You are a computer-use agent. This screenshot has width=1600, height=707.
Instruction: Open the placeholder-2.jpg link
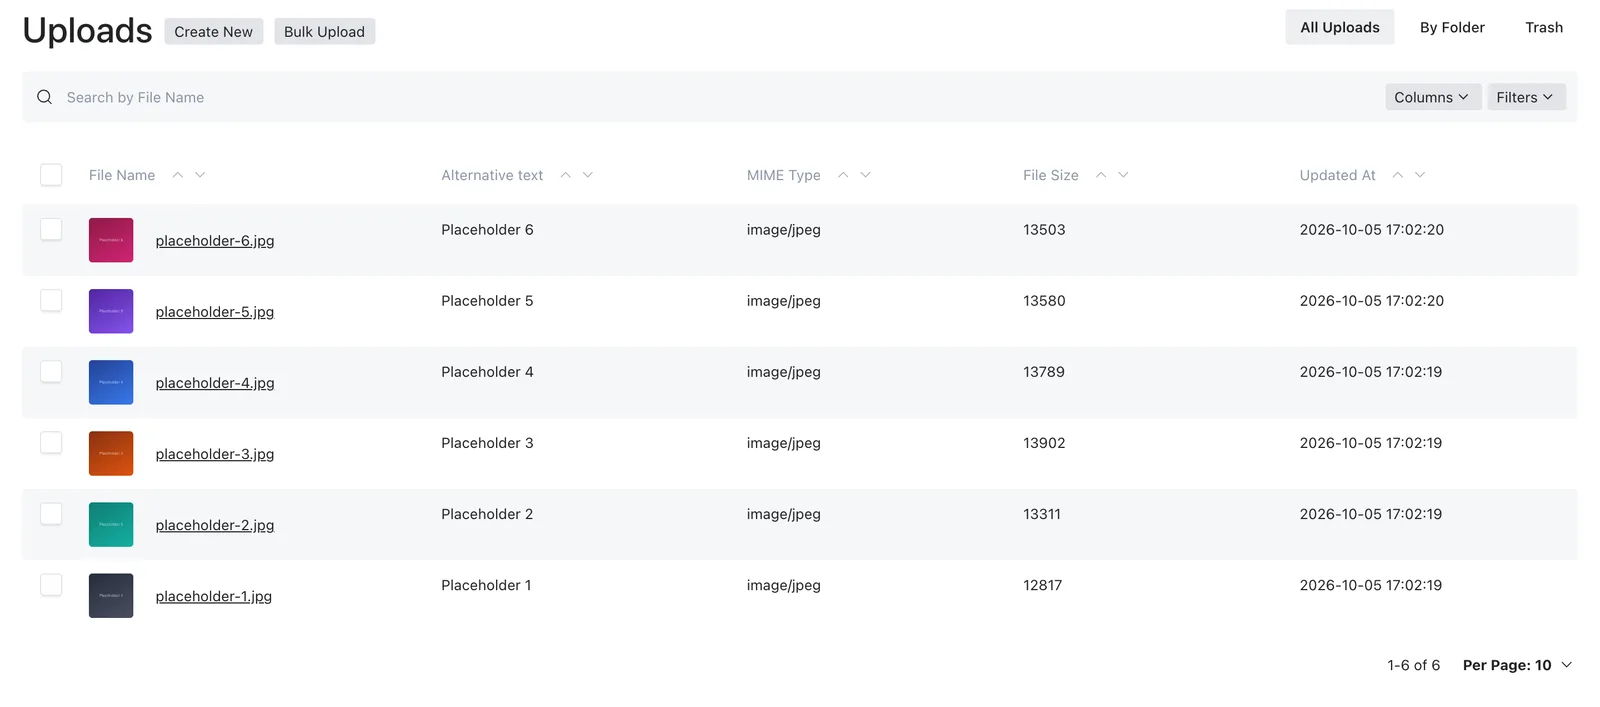click(x=215, y=525)
